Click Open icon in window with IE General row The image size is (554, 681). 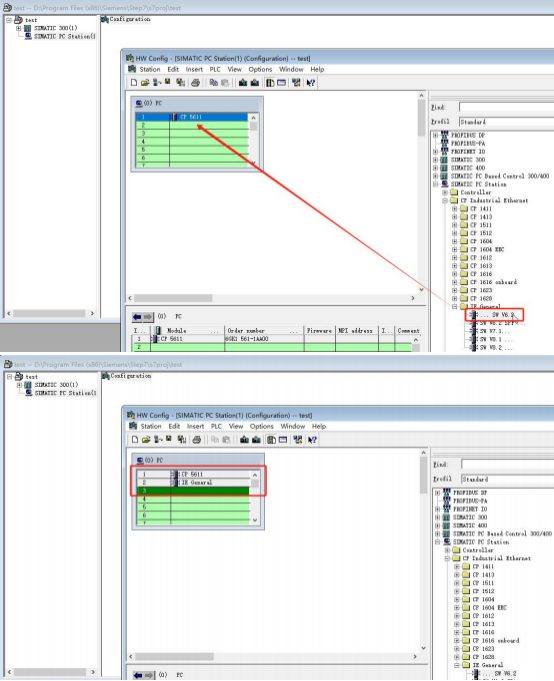146,440
